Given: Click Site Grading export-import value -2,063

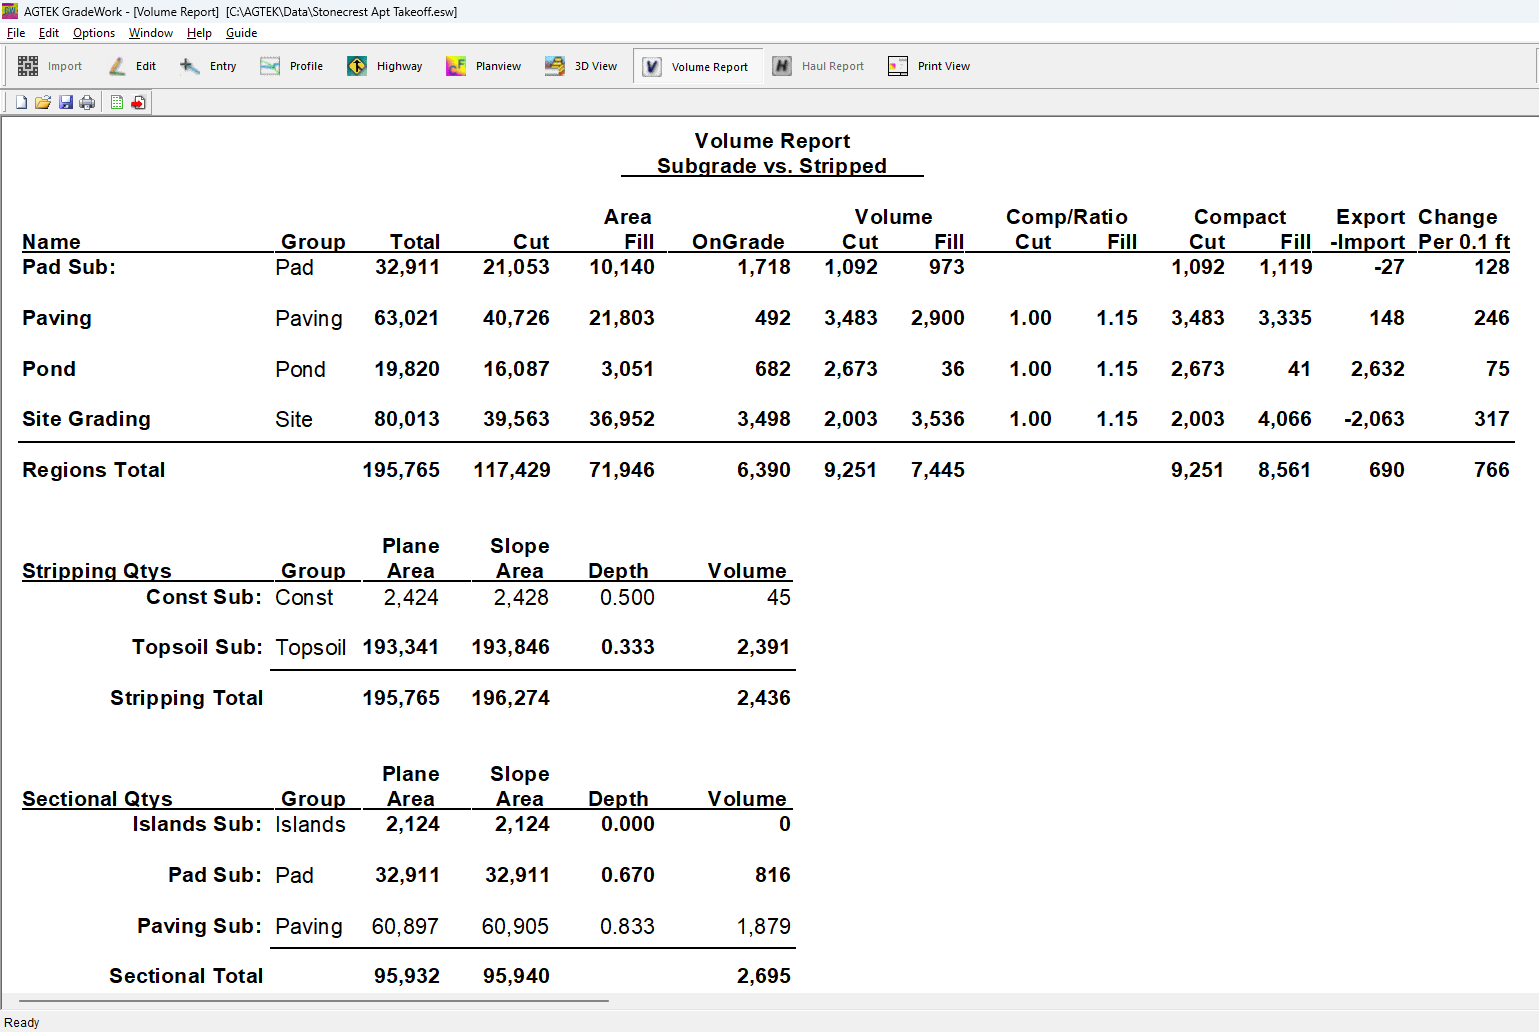Looking at the screenshot, I should pos(1374,419).
